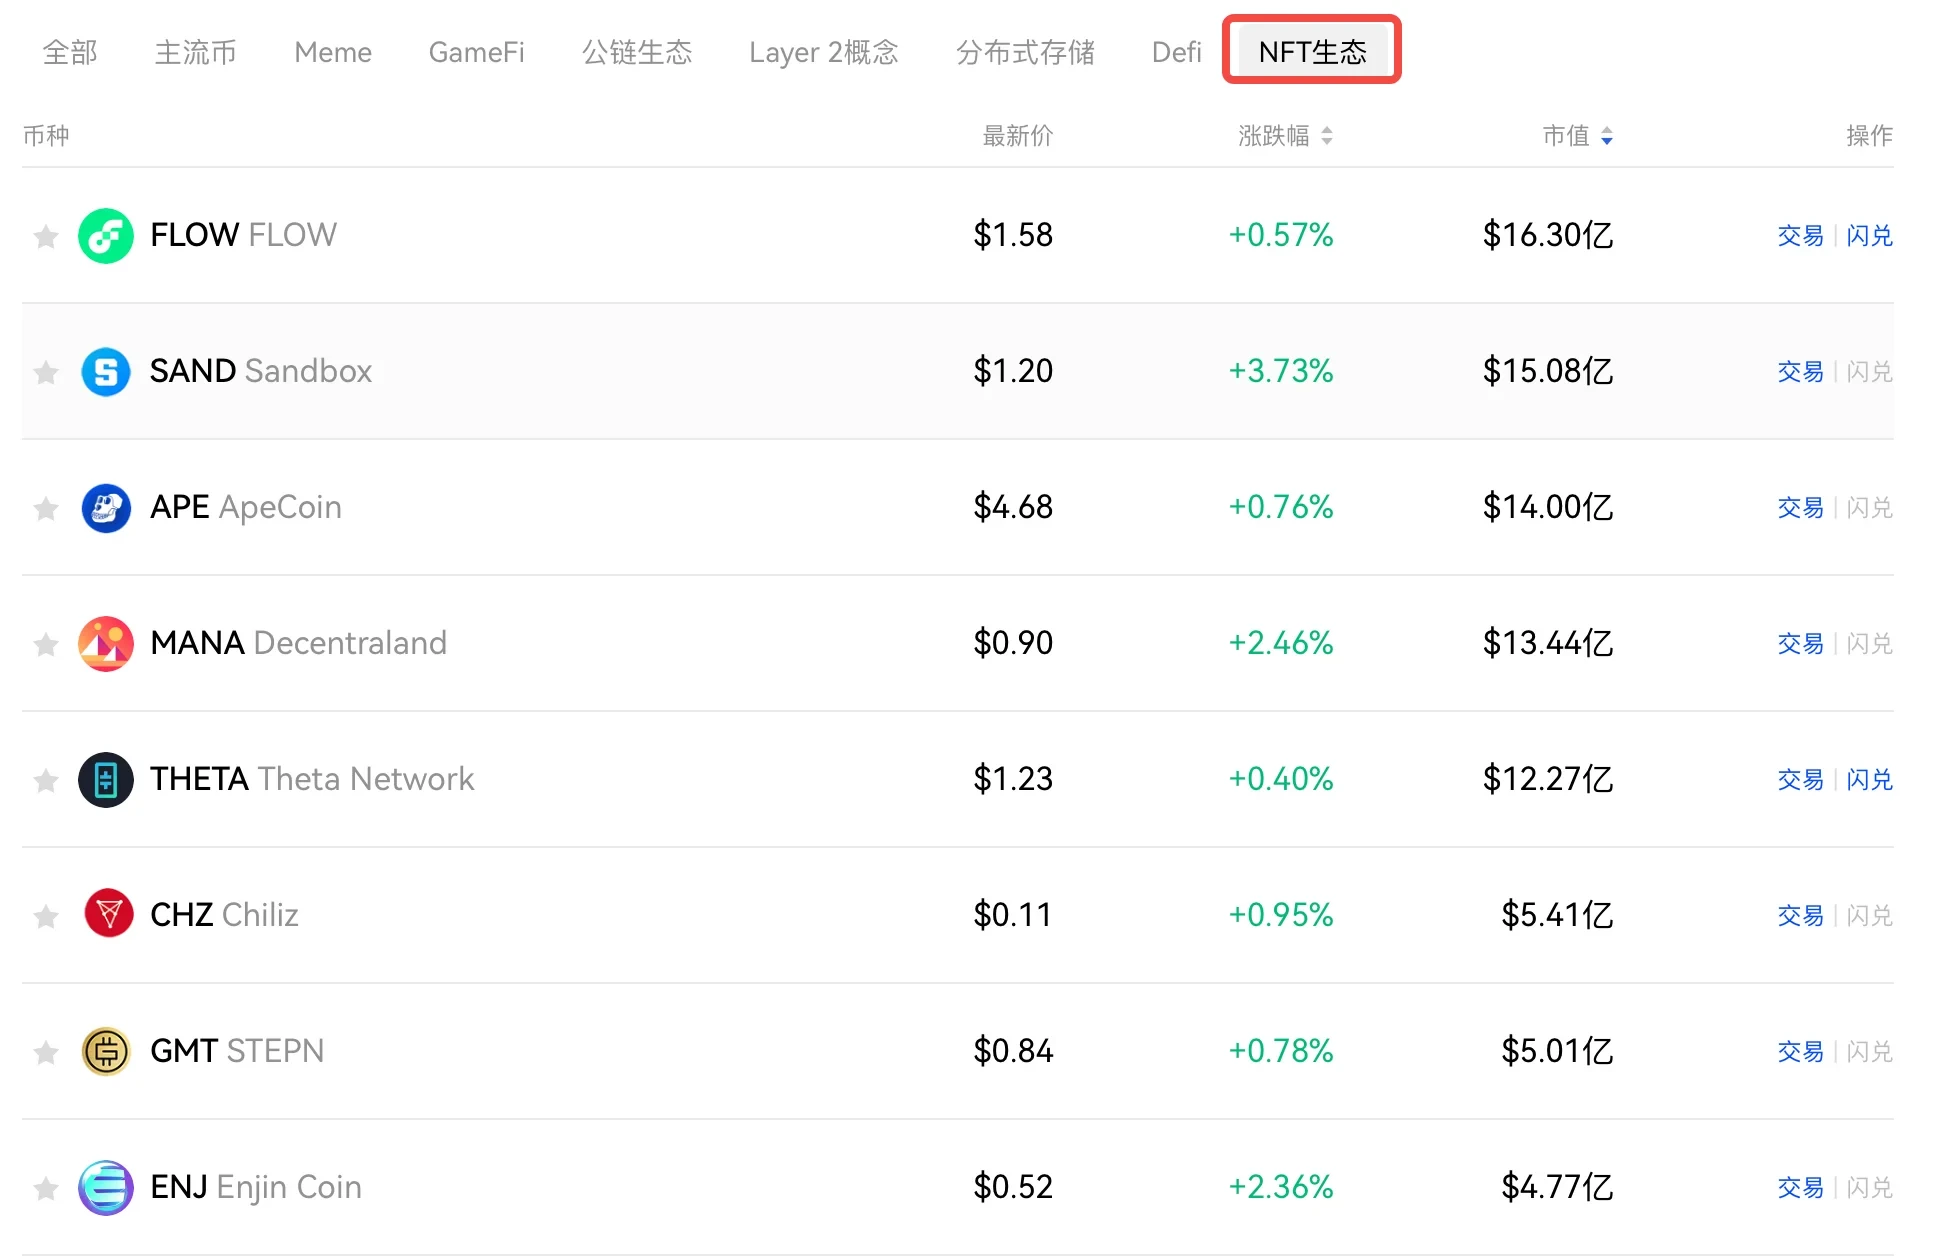Click 交易 link for SAND

(x=1800, y=372)
